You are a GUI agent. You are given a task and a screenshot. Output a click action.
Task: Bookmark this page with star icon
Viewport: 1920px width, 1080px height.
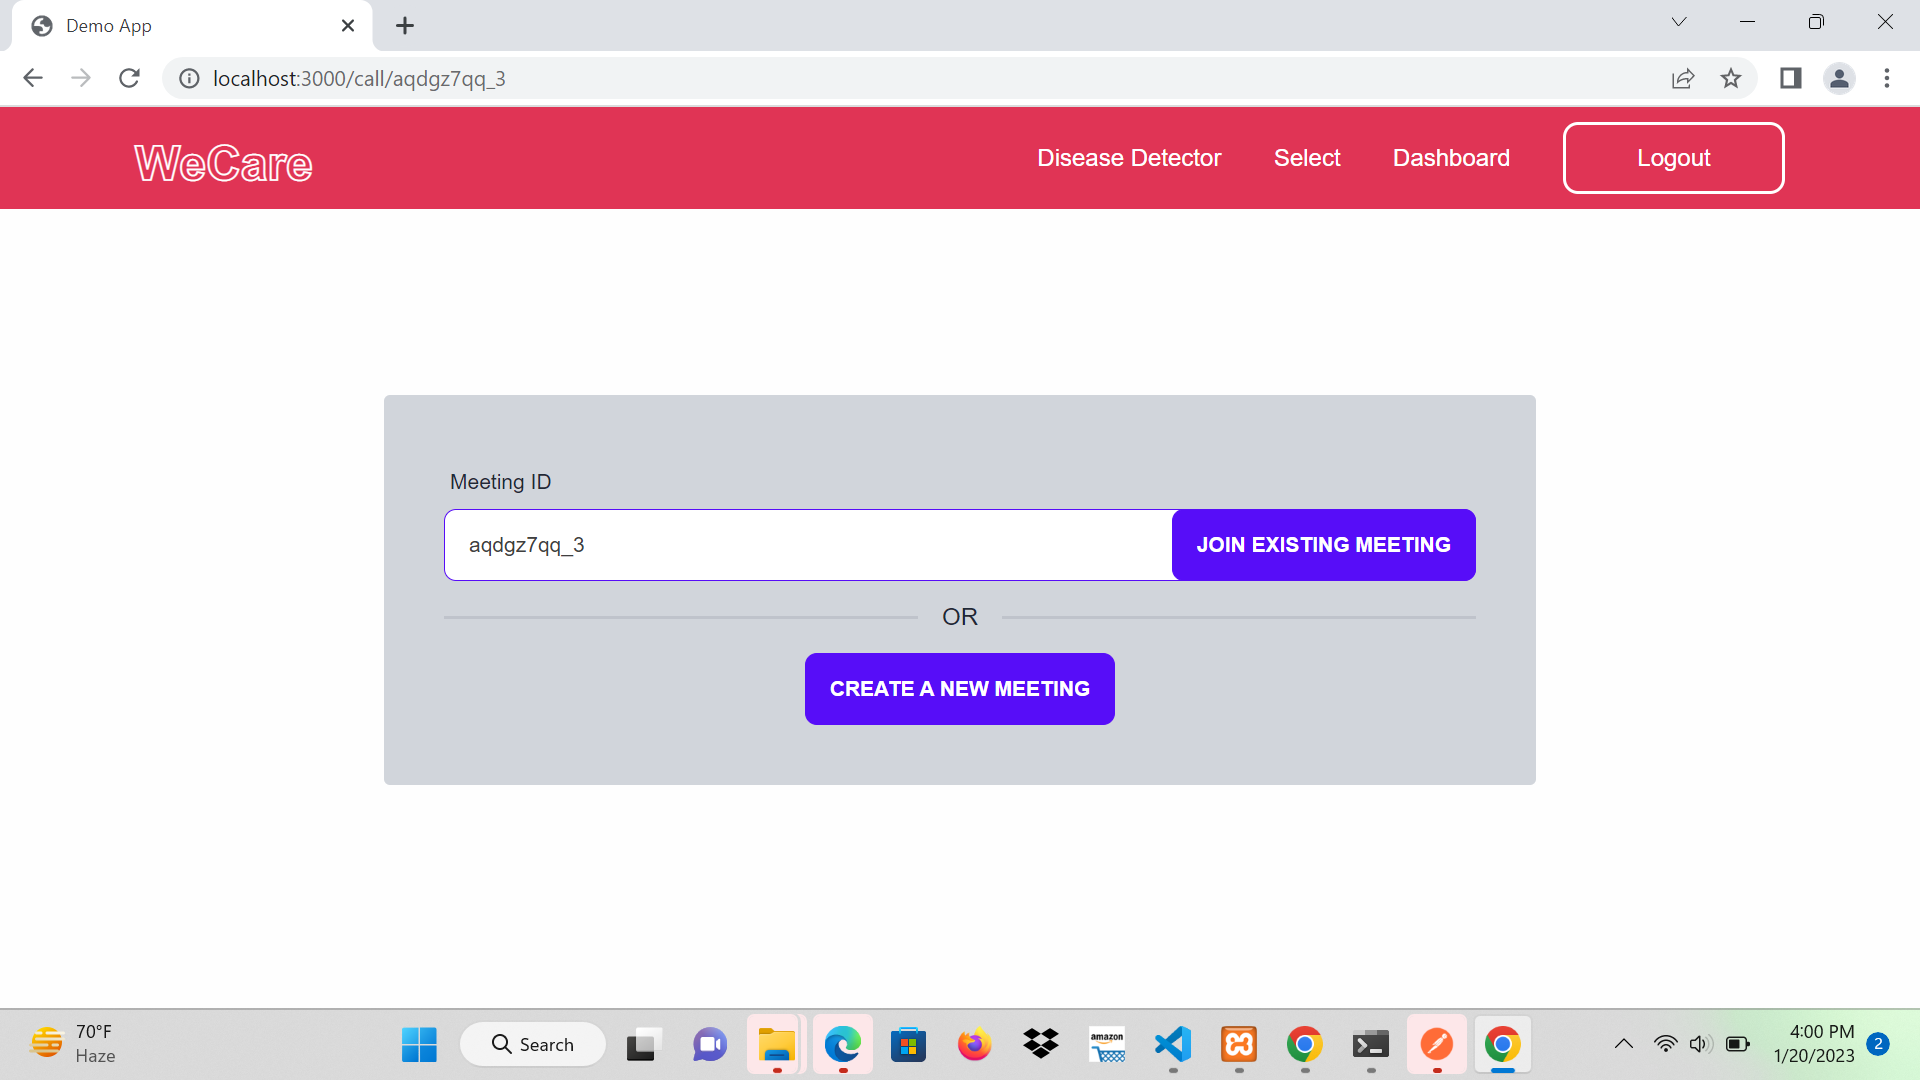coord(1731,78)
